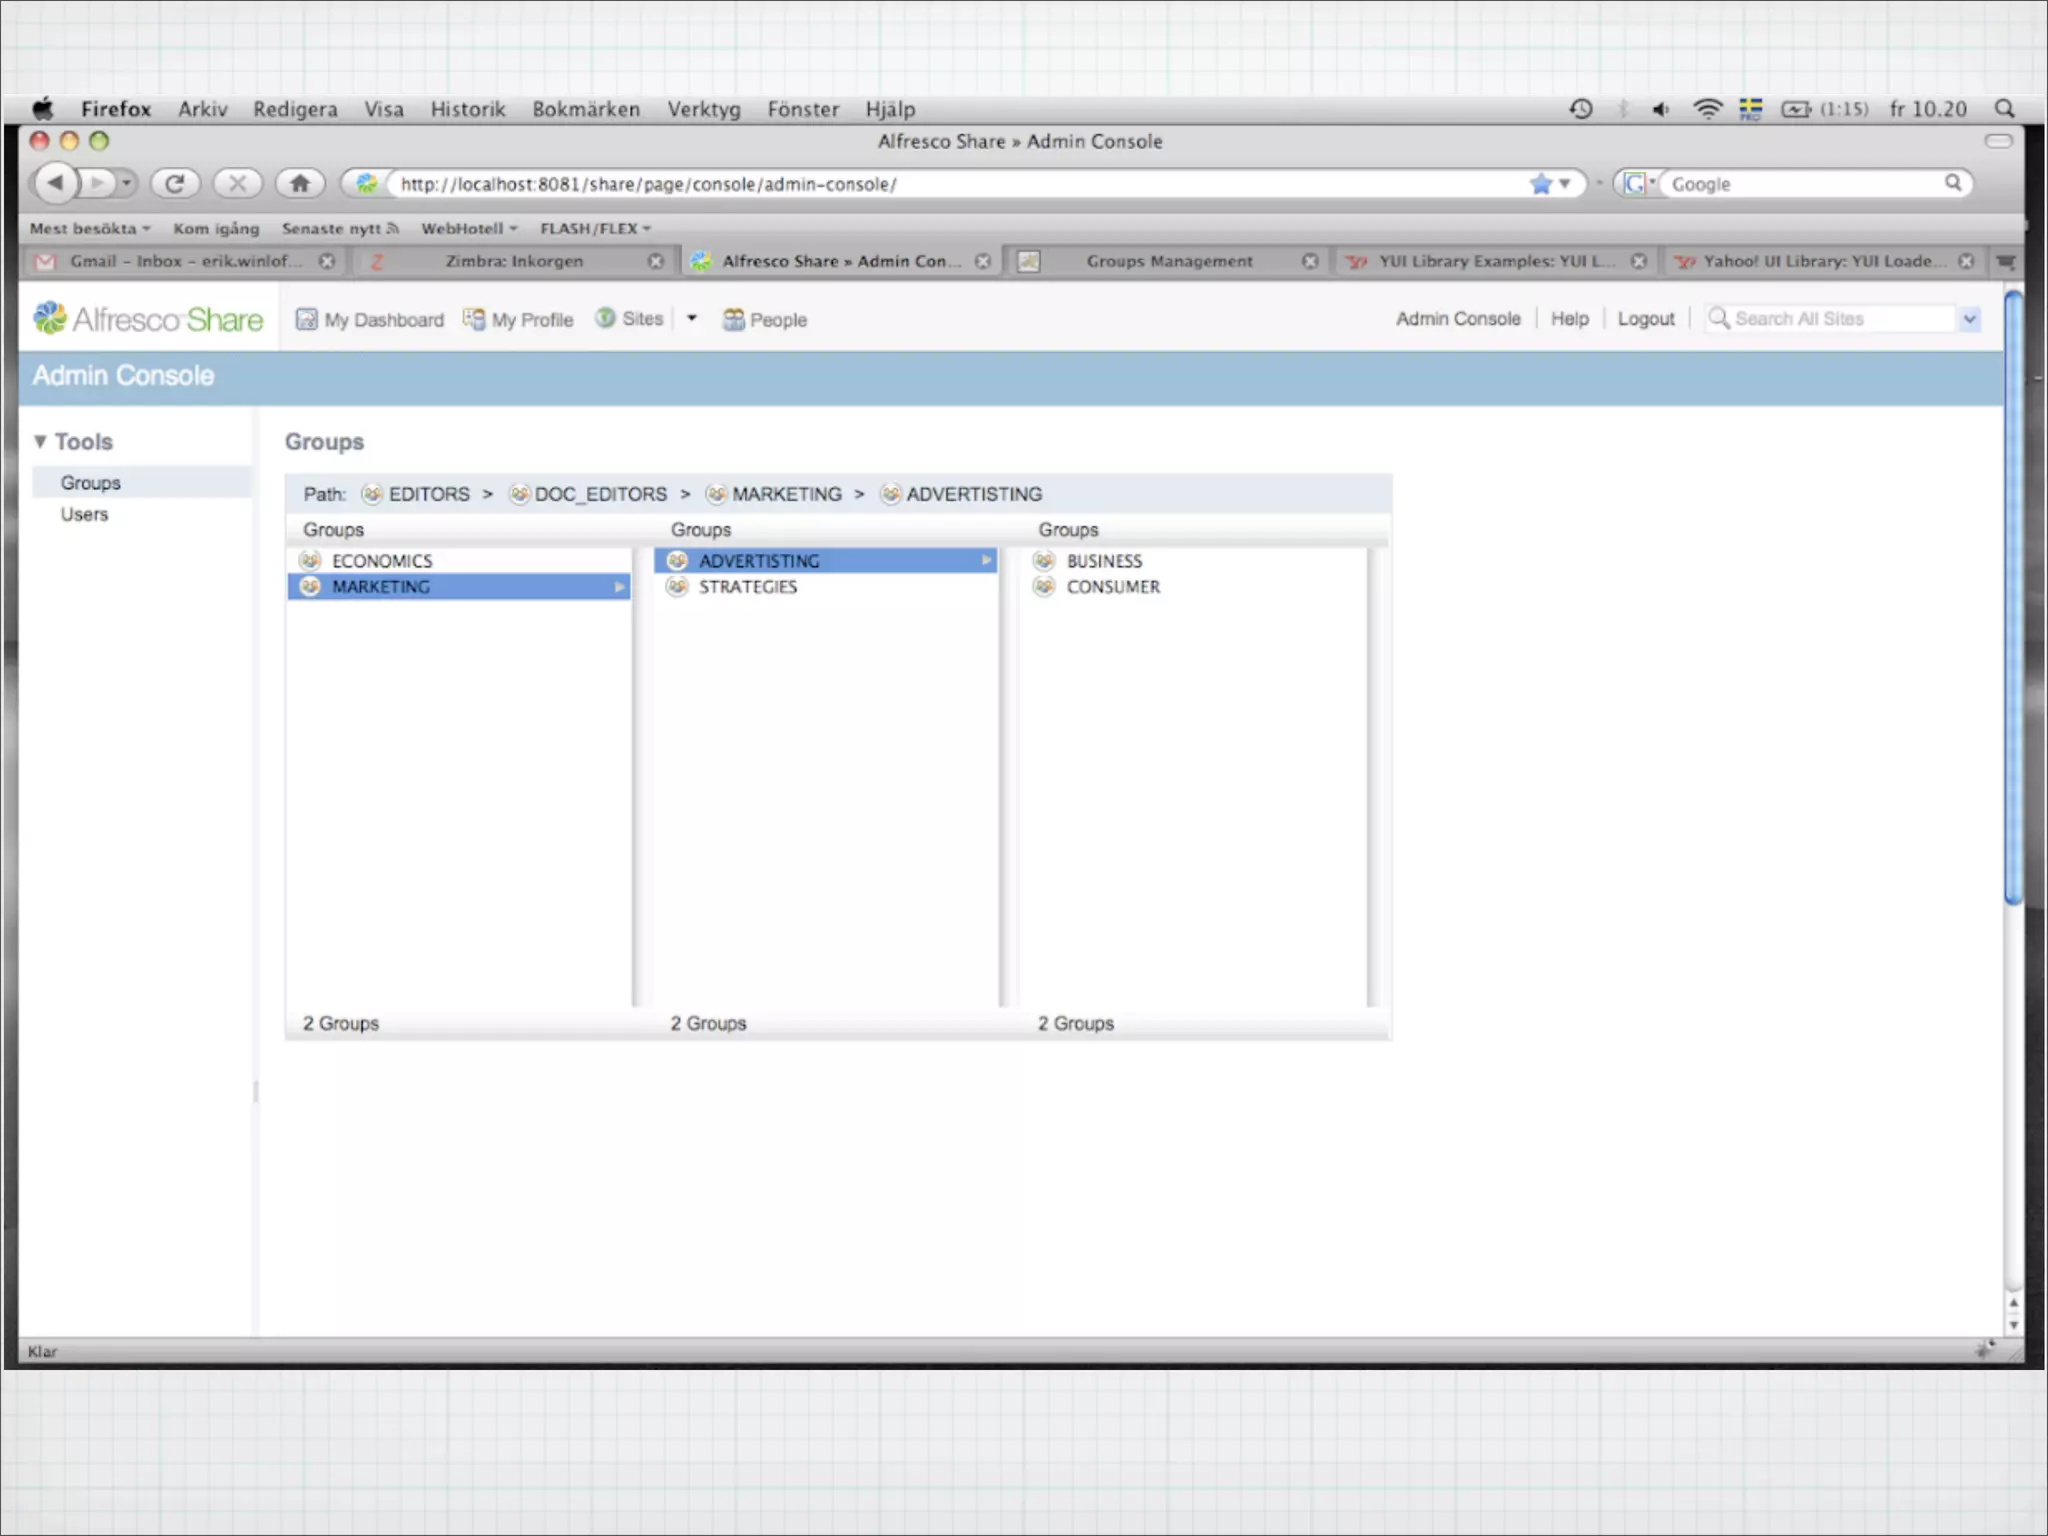Screen dimensions: 2048x1536
Task: Select Users in the Tools sidebar
Action: click(84, 514)
